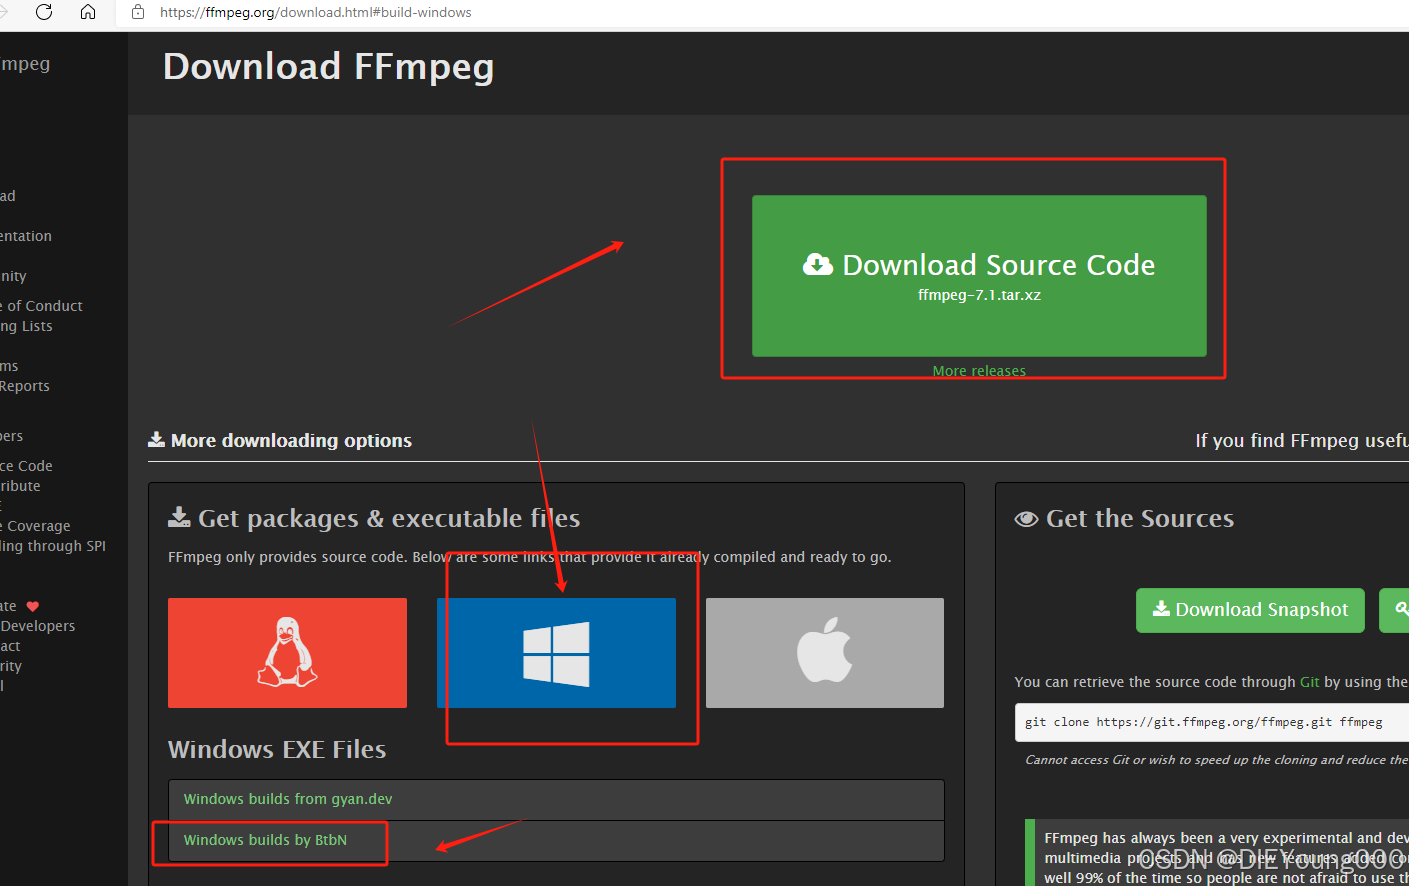Select the Linux penguin packages tile
Image resolution: width=1409 pixels, height=886 pixels.
pyautogui.click(x=287, y=652)
